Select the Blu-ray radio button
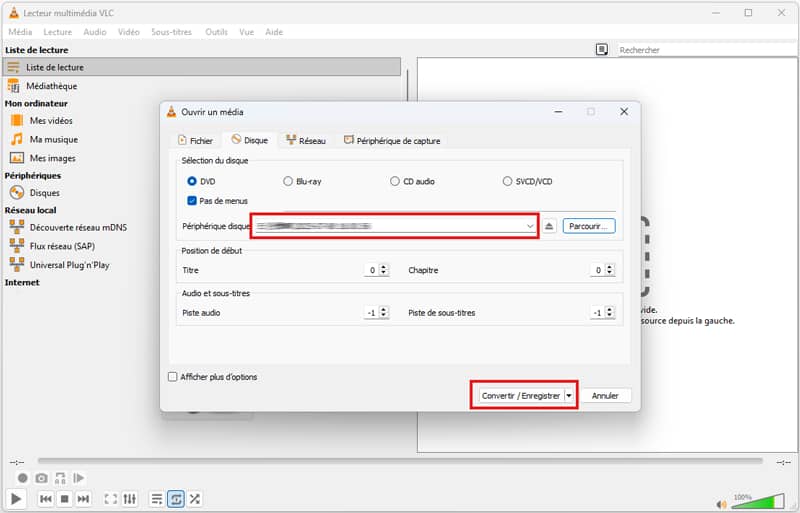 click(x=288, y=181)
